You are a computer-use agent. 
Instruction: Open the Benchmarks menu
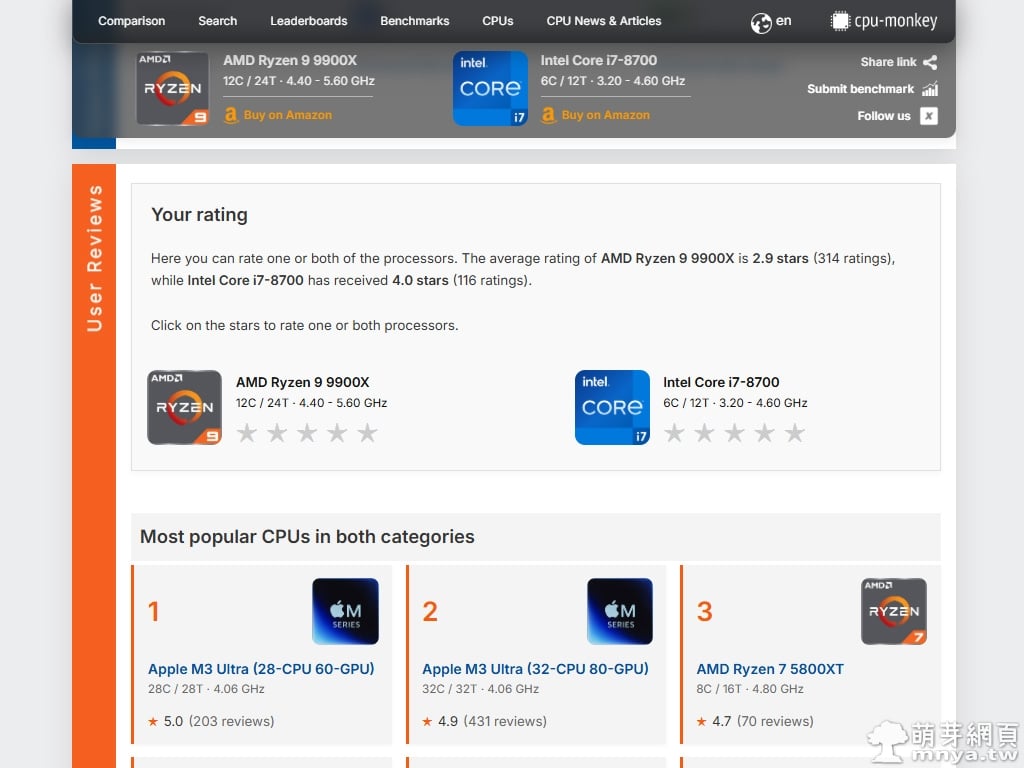click(414, 21)
